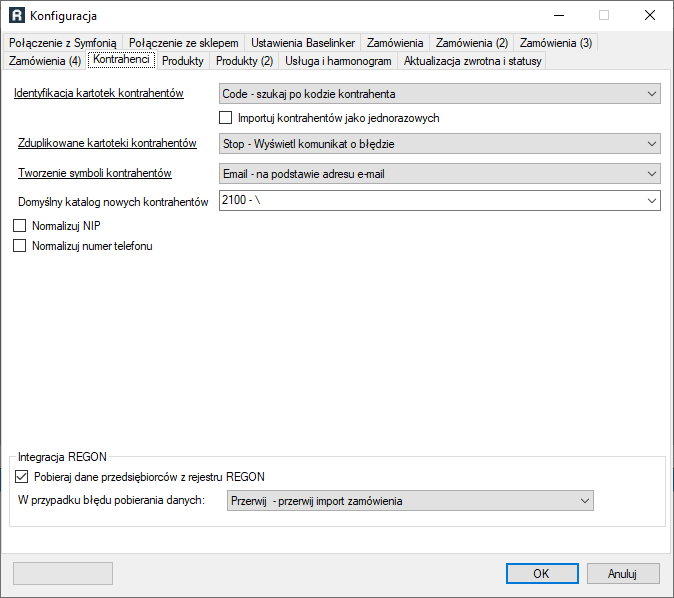Viewport: 674px width, 598px height.
Task: Click the blank button at bottom left
Action: [63, 573]
